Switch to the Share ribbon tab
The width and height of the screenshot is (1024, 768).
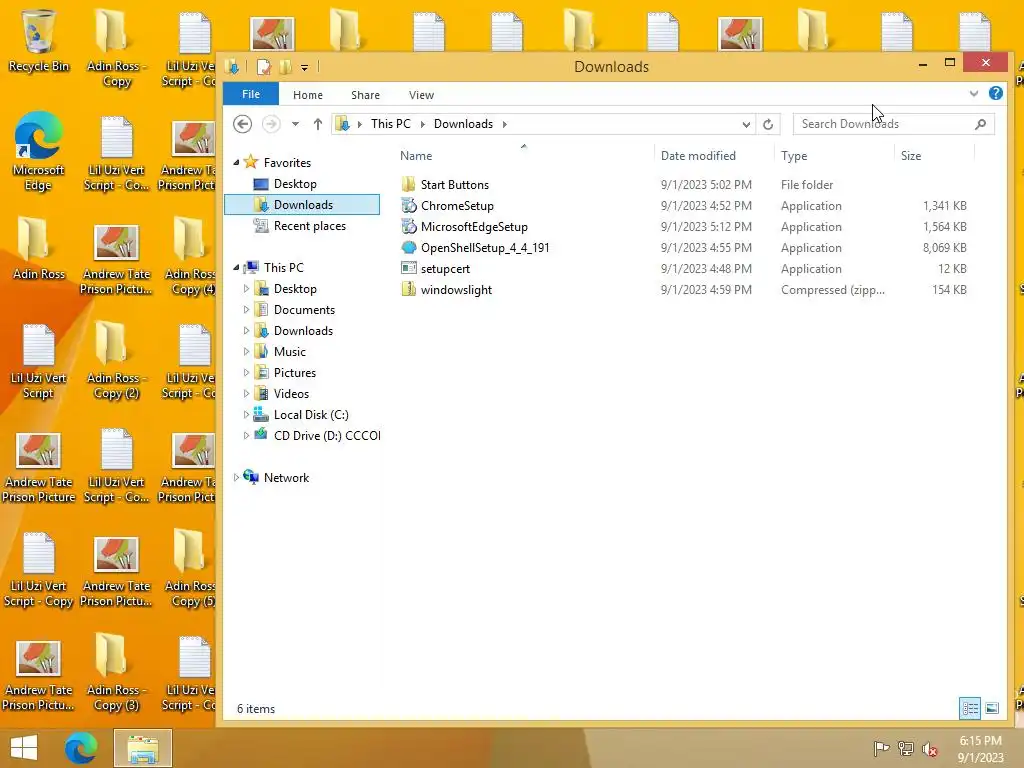[365, 95]
